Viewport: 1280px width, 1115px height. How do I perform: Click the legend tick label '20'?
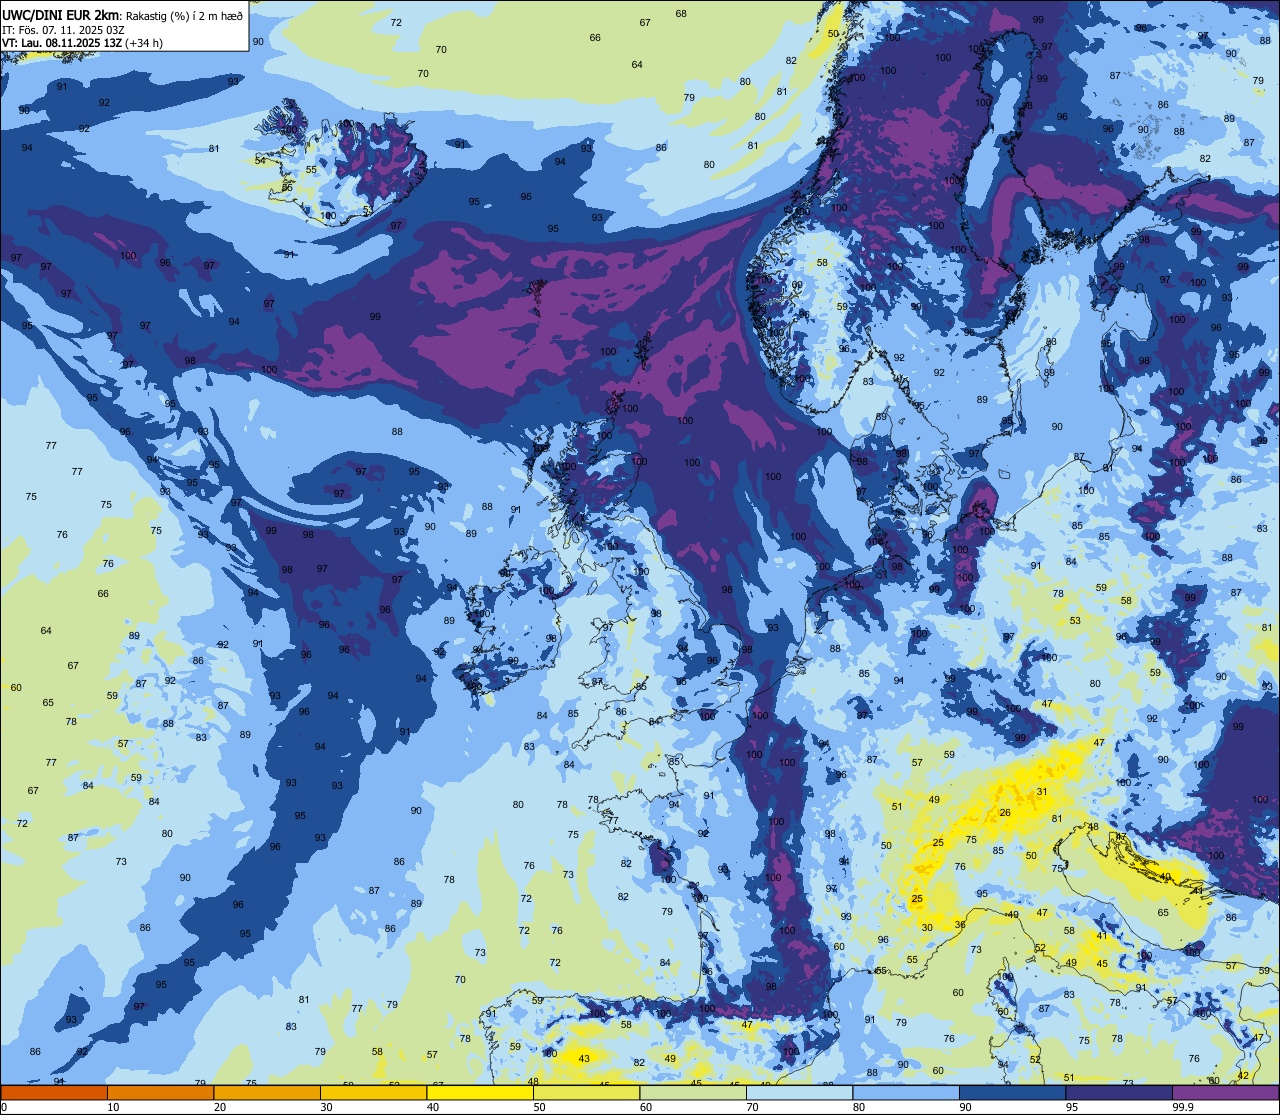[220, 1107]
